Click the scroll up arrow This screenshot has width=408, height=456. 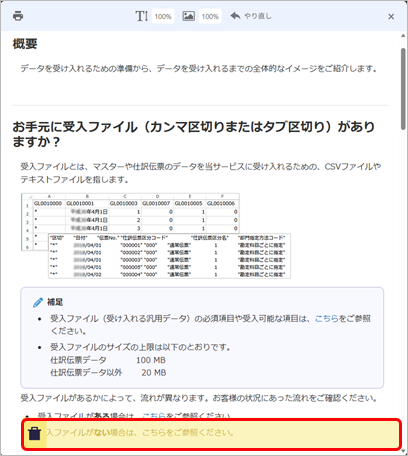coord(403,36)
